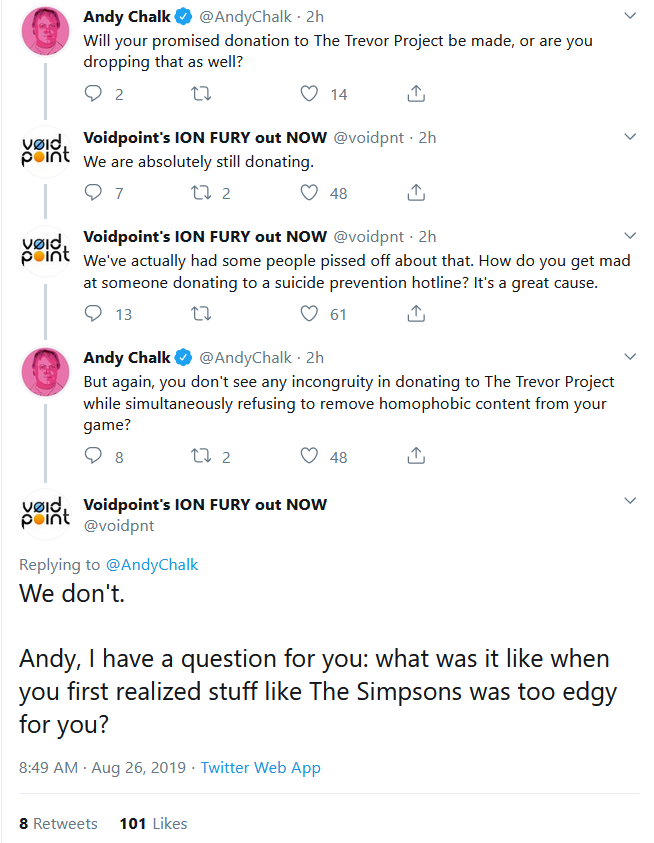Image resolution: width=654 pixels, height=843 pixels.
Task: Open more options on Andy Chalk's first tweet
Action: 630,16
